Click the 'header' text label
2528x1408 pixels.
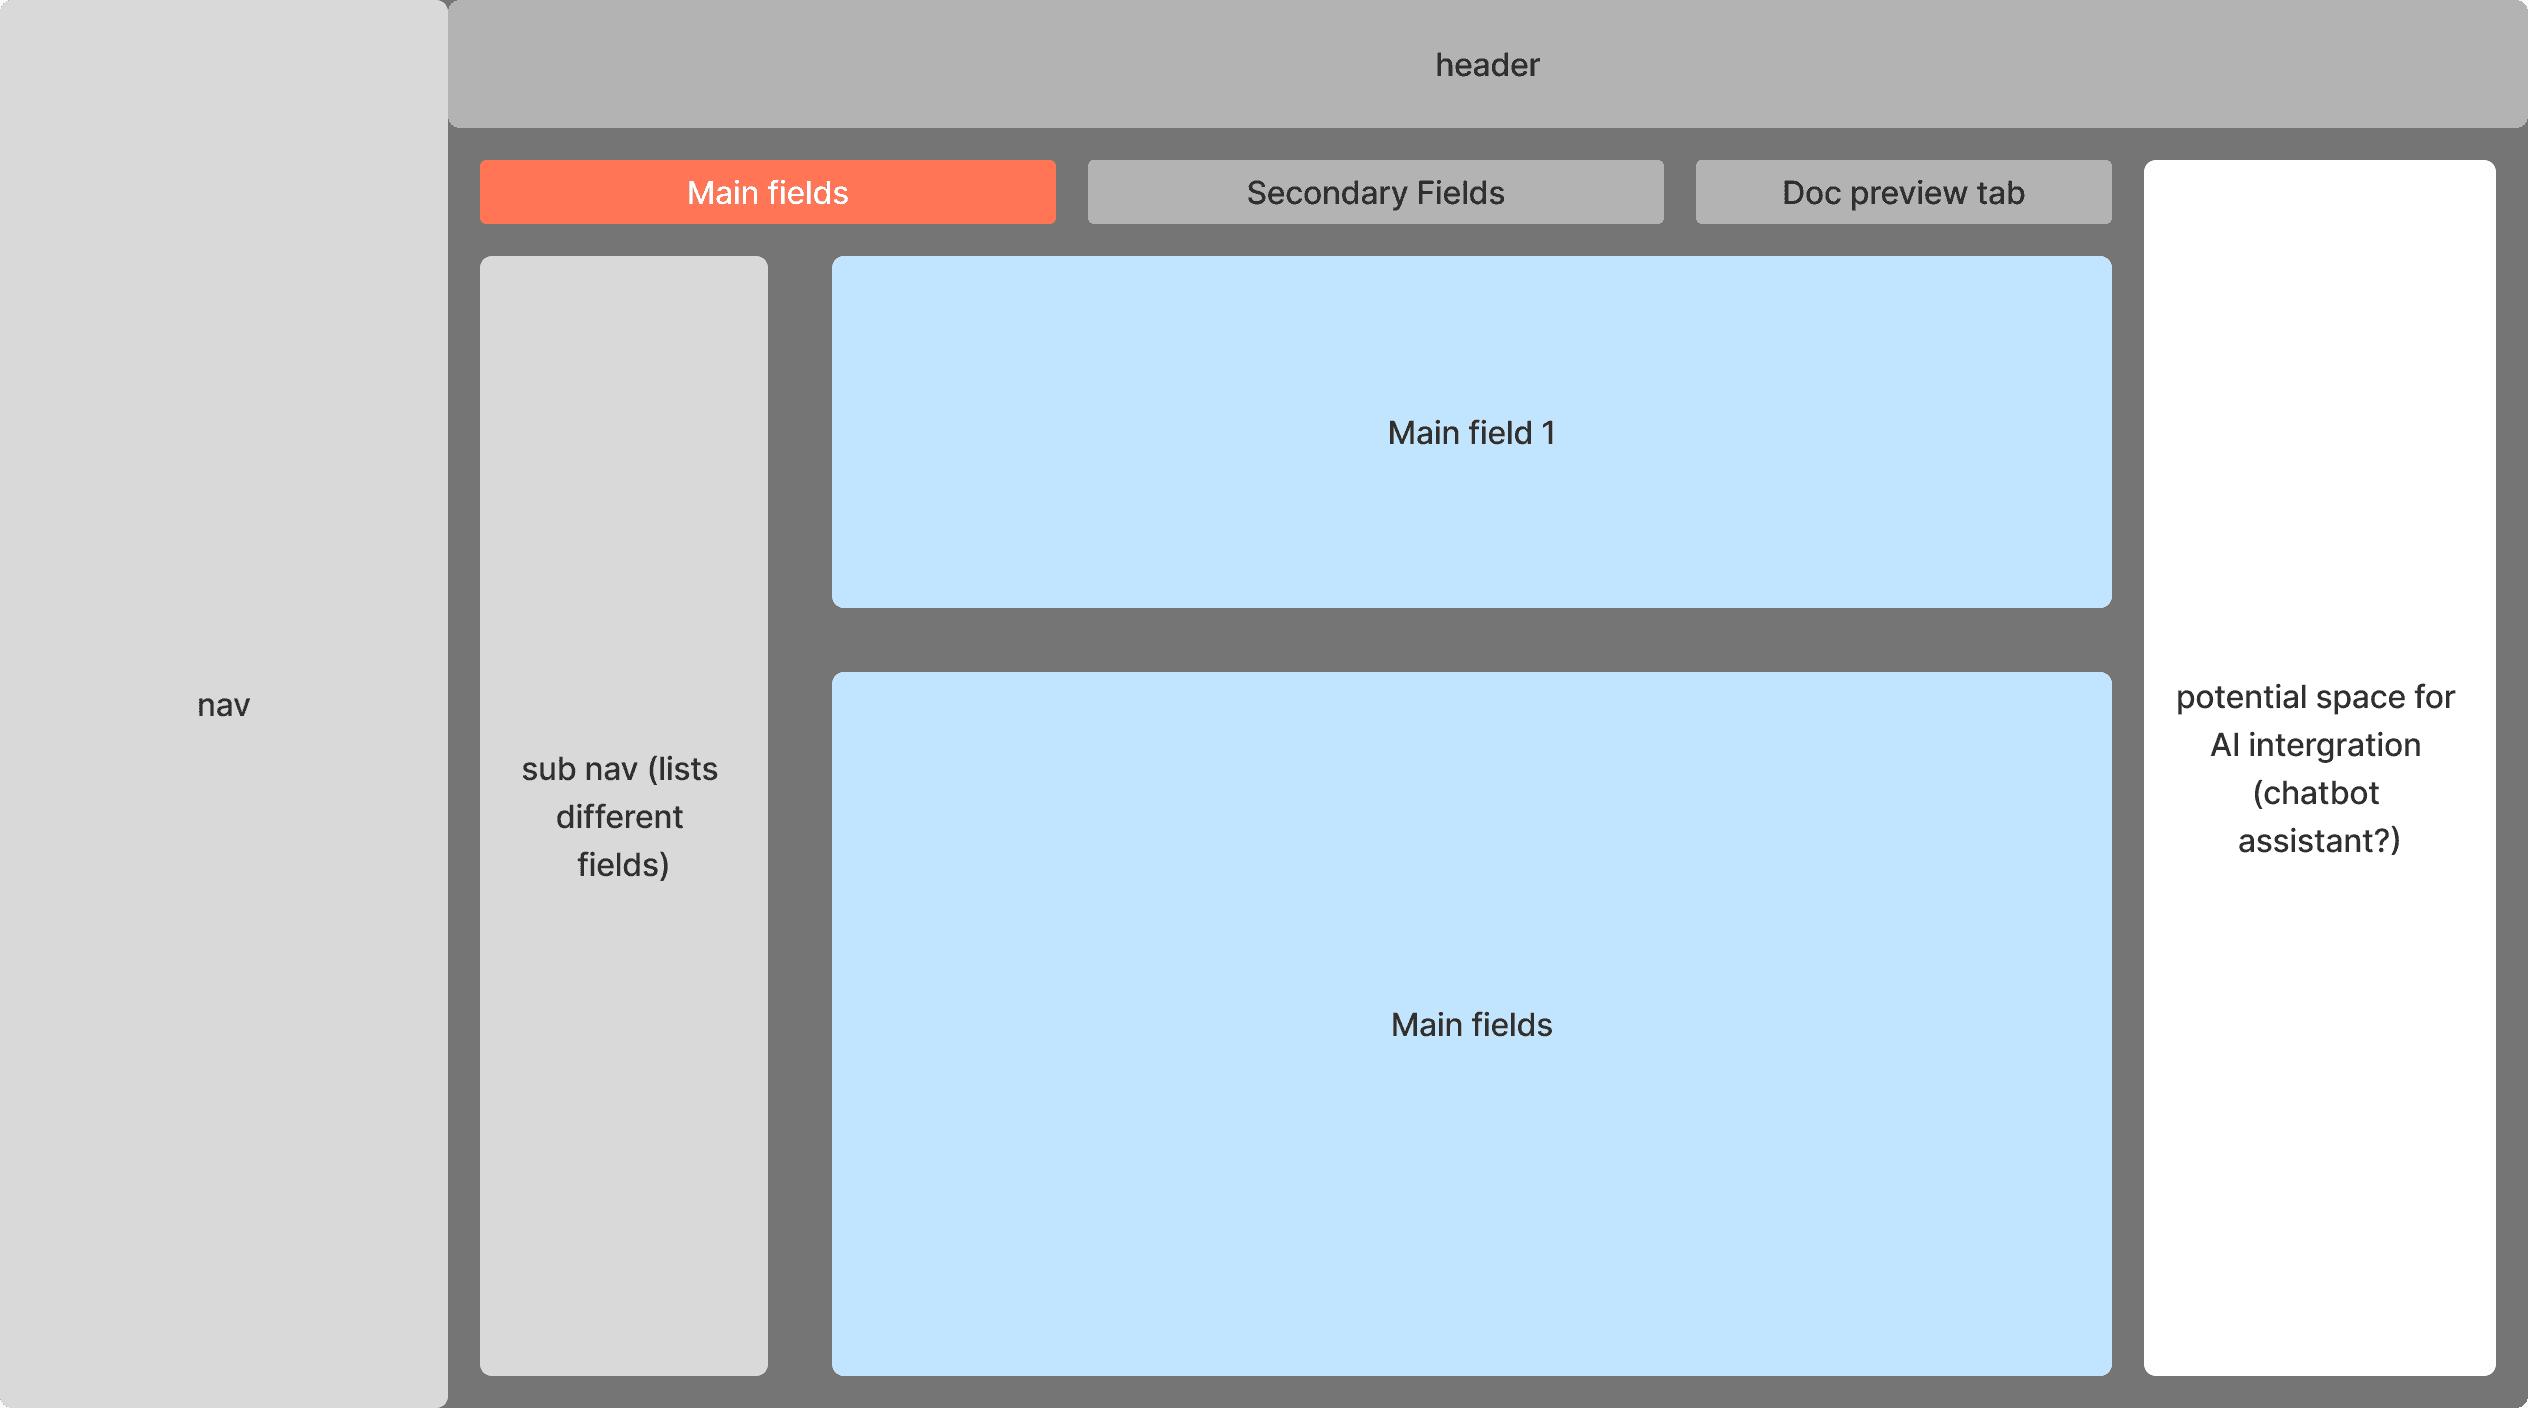(1487, 65)
